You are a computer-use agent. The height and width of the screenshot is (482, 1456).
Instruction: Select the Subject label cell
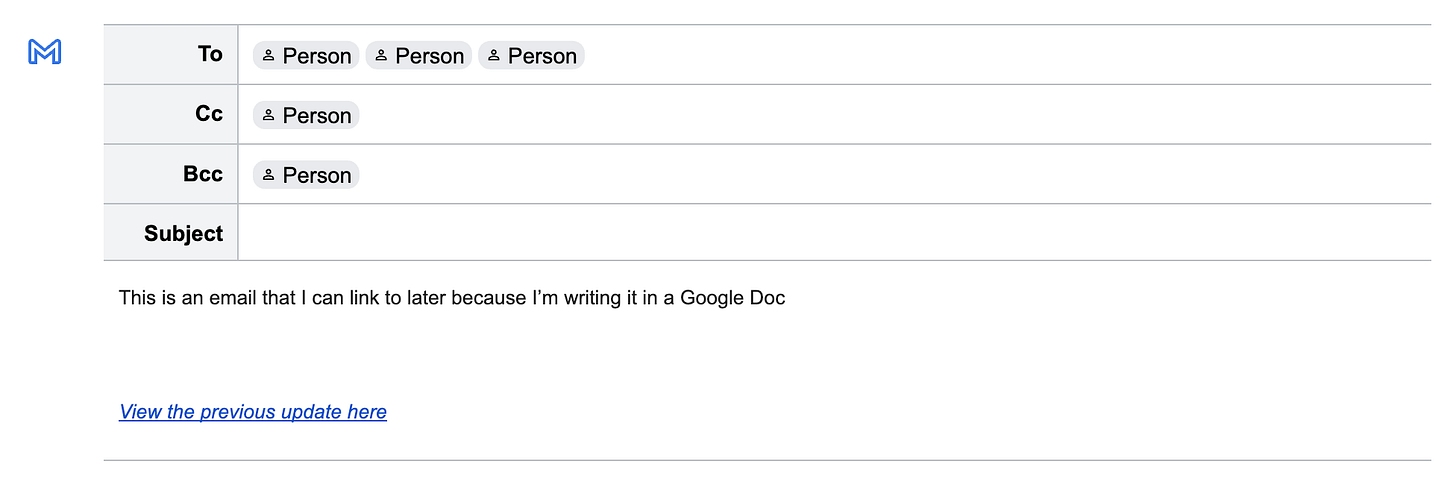pos(171,233)
